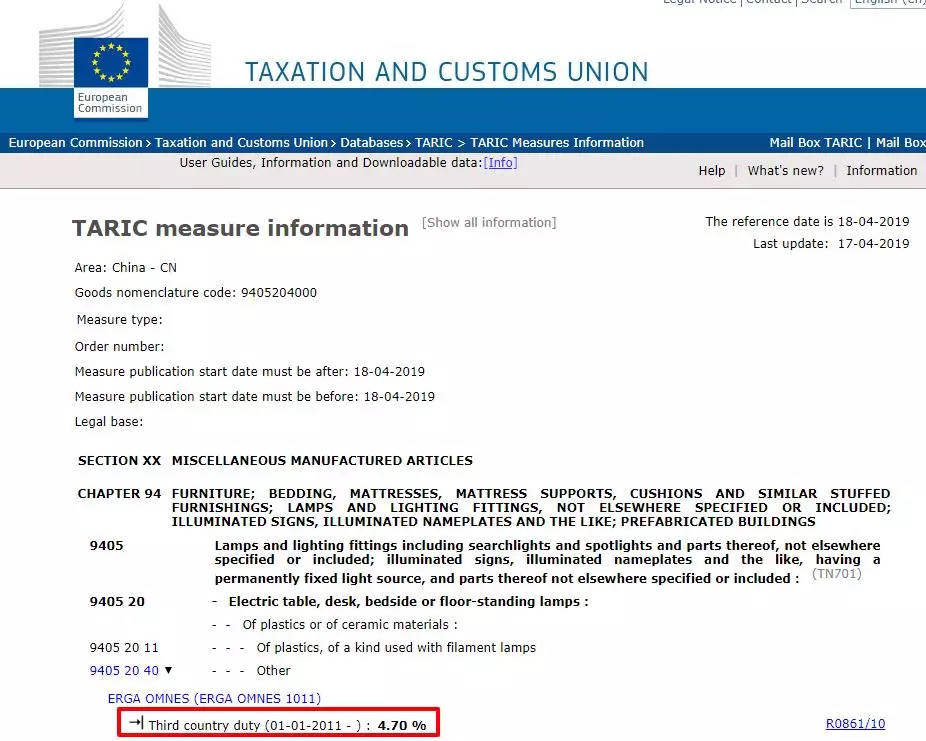Click the Taxation and Customs Union title

pos(447,72)
